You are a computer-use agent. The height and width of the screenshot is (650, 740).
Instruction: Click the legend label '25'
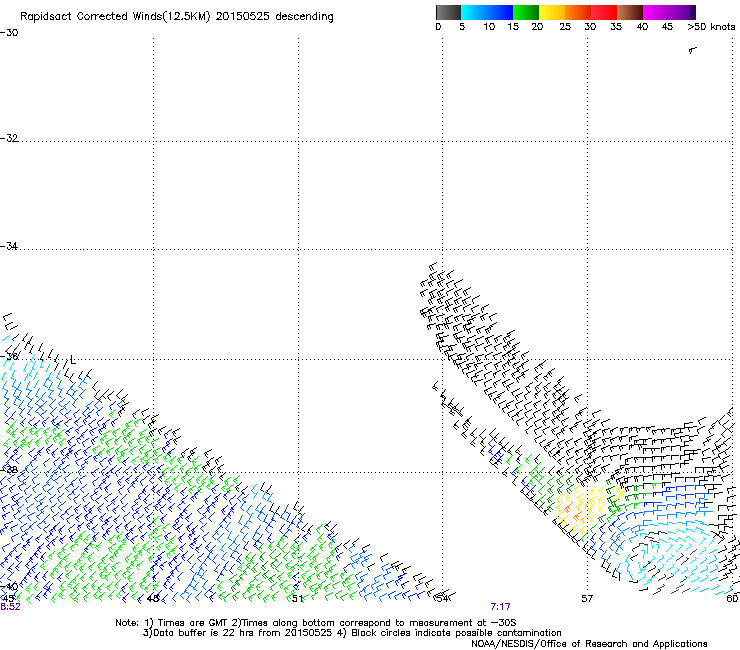click(565, 27)
